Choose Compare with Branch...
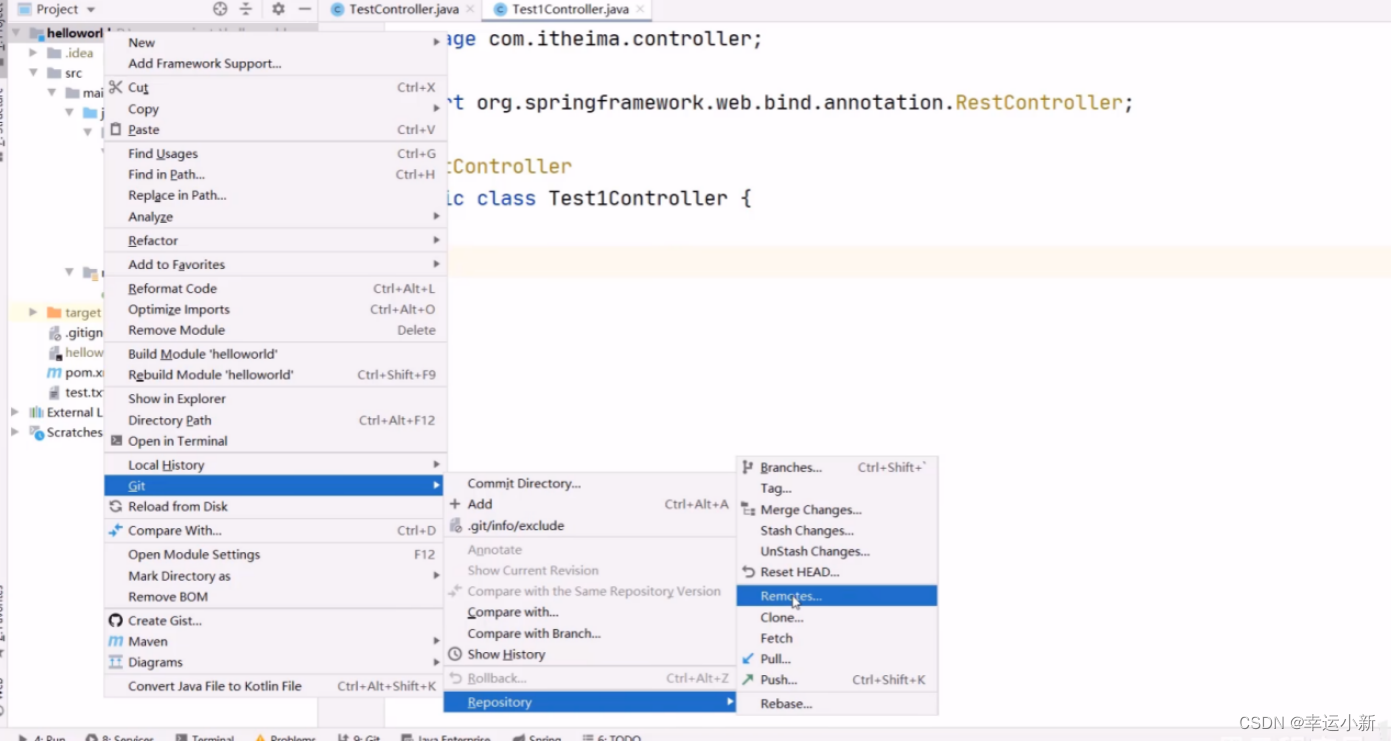1391x741 pixels. click(x=590, y=633)
